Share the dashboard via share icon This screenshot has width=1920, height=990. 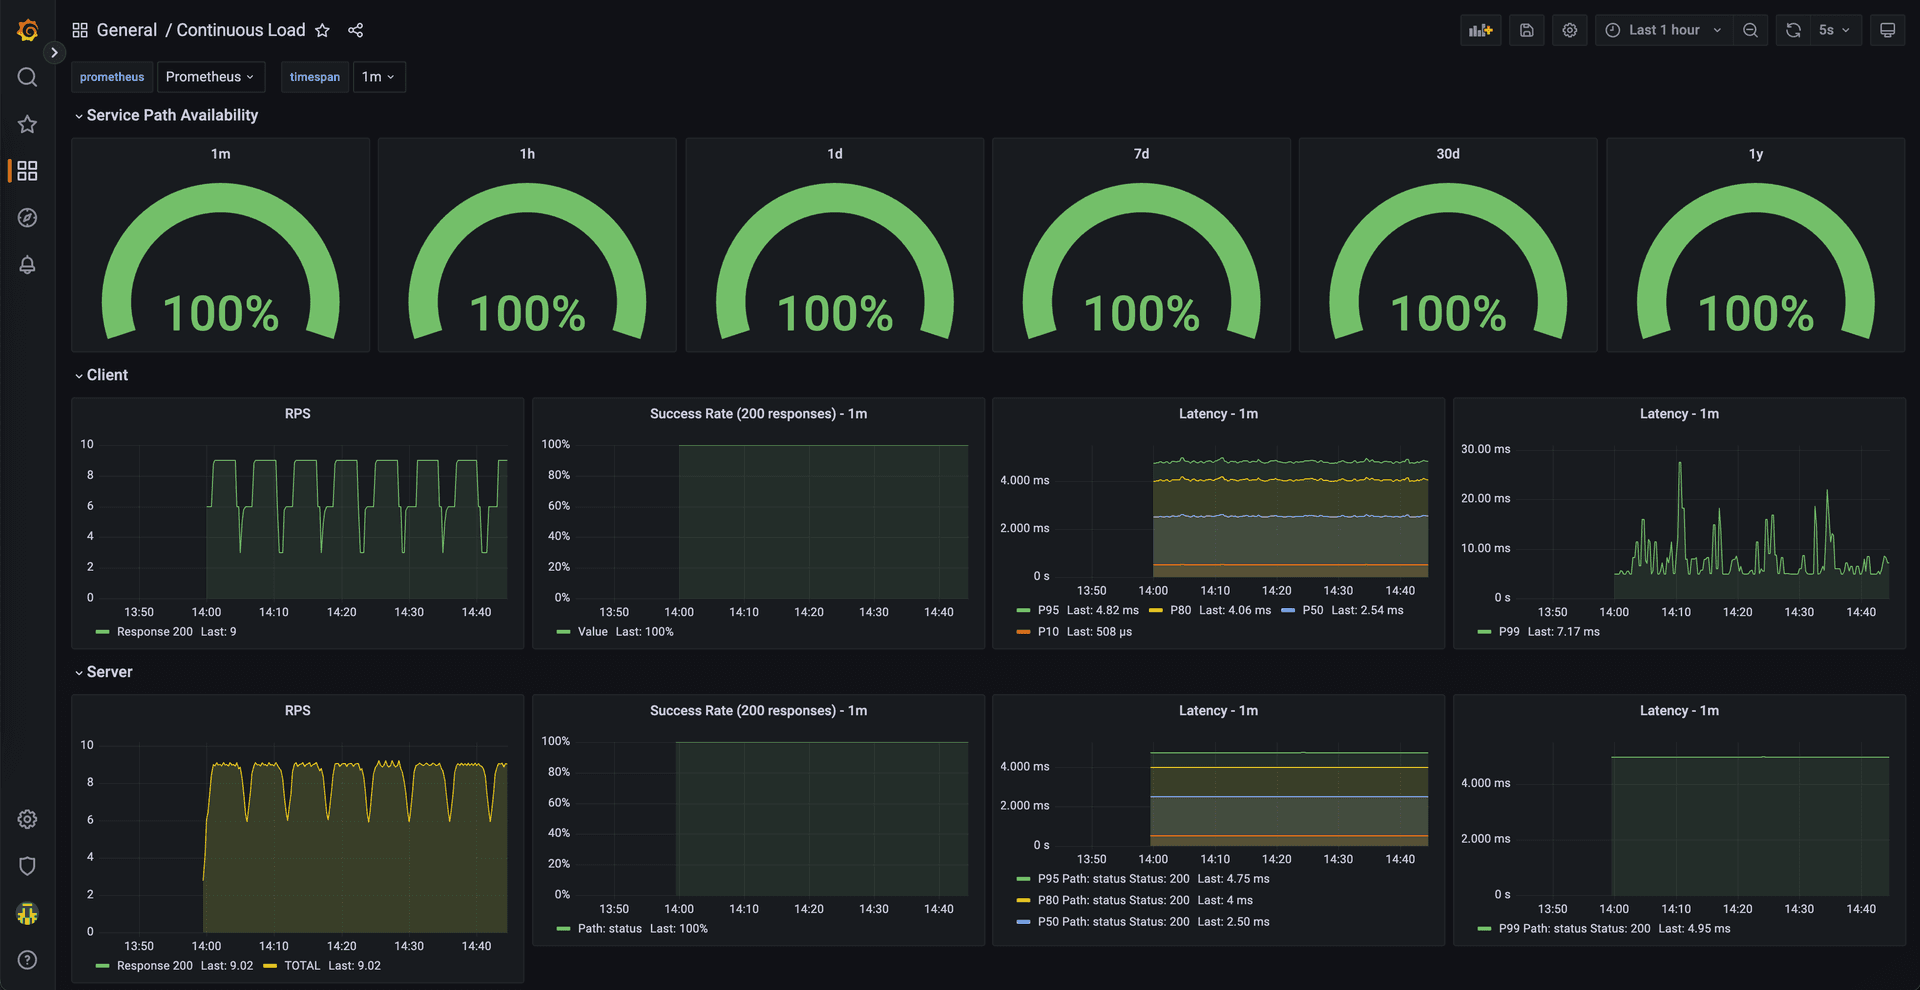[x=355, y=30]
